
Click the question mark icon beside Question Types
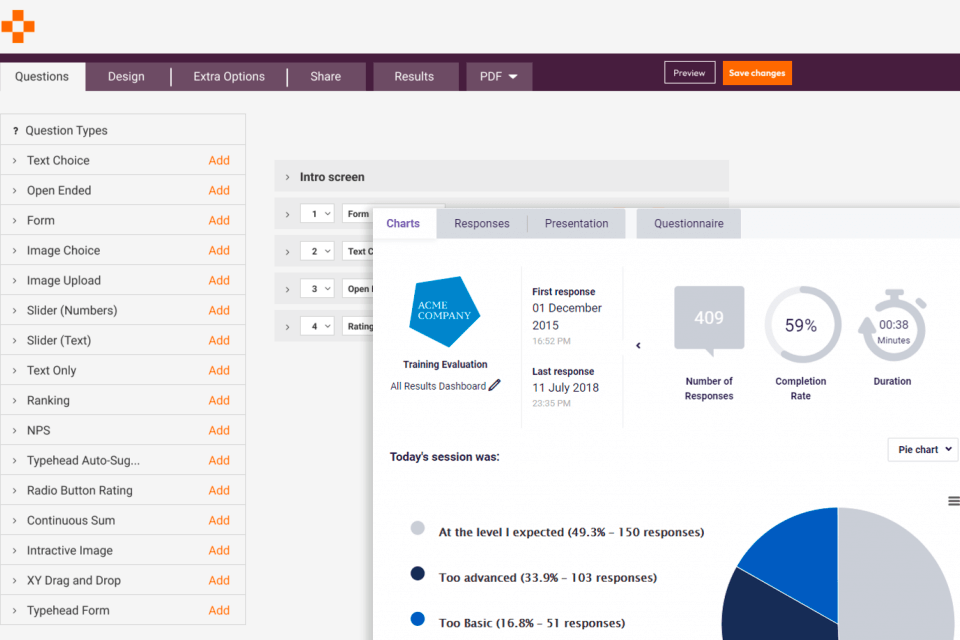click(15, 130)
